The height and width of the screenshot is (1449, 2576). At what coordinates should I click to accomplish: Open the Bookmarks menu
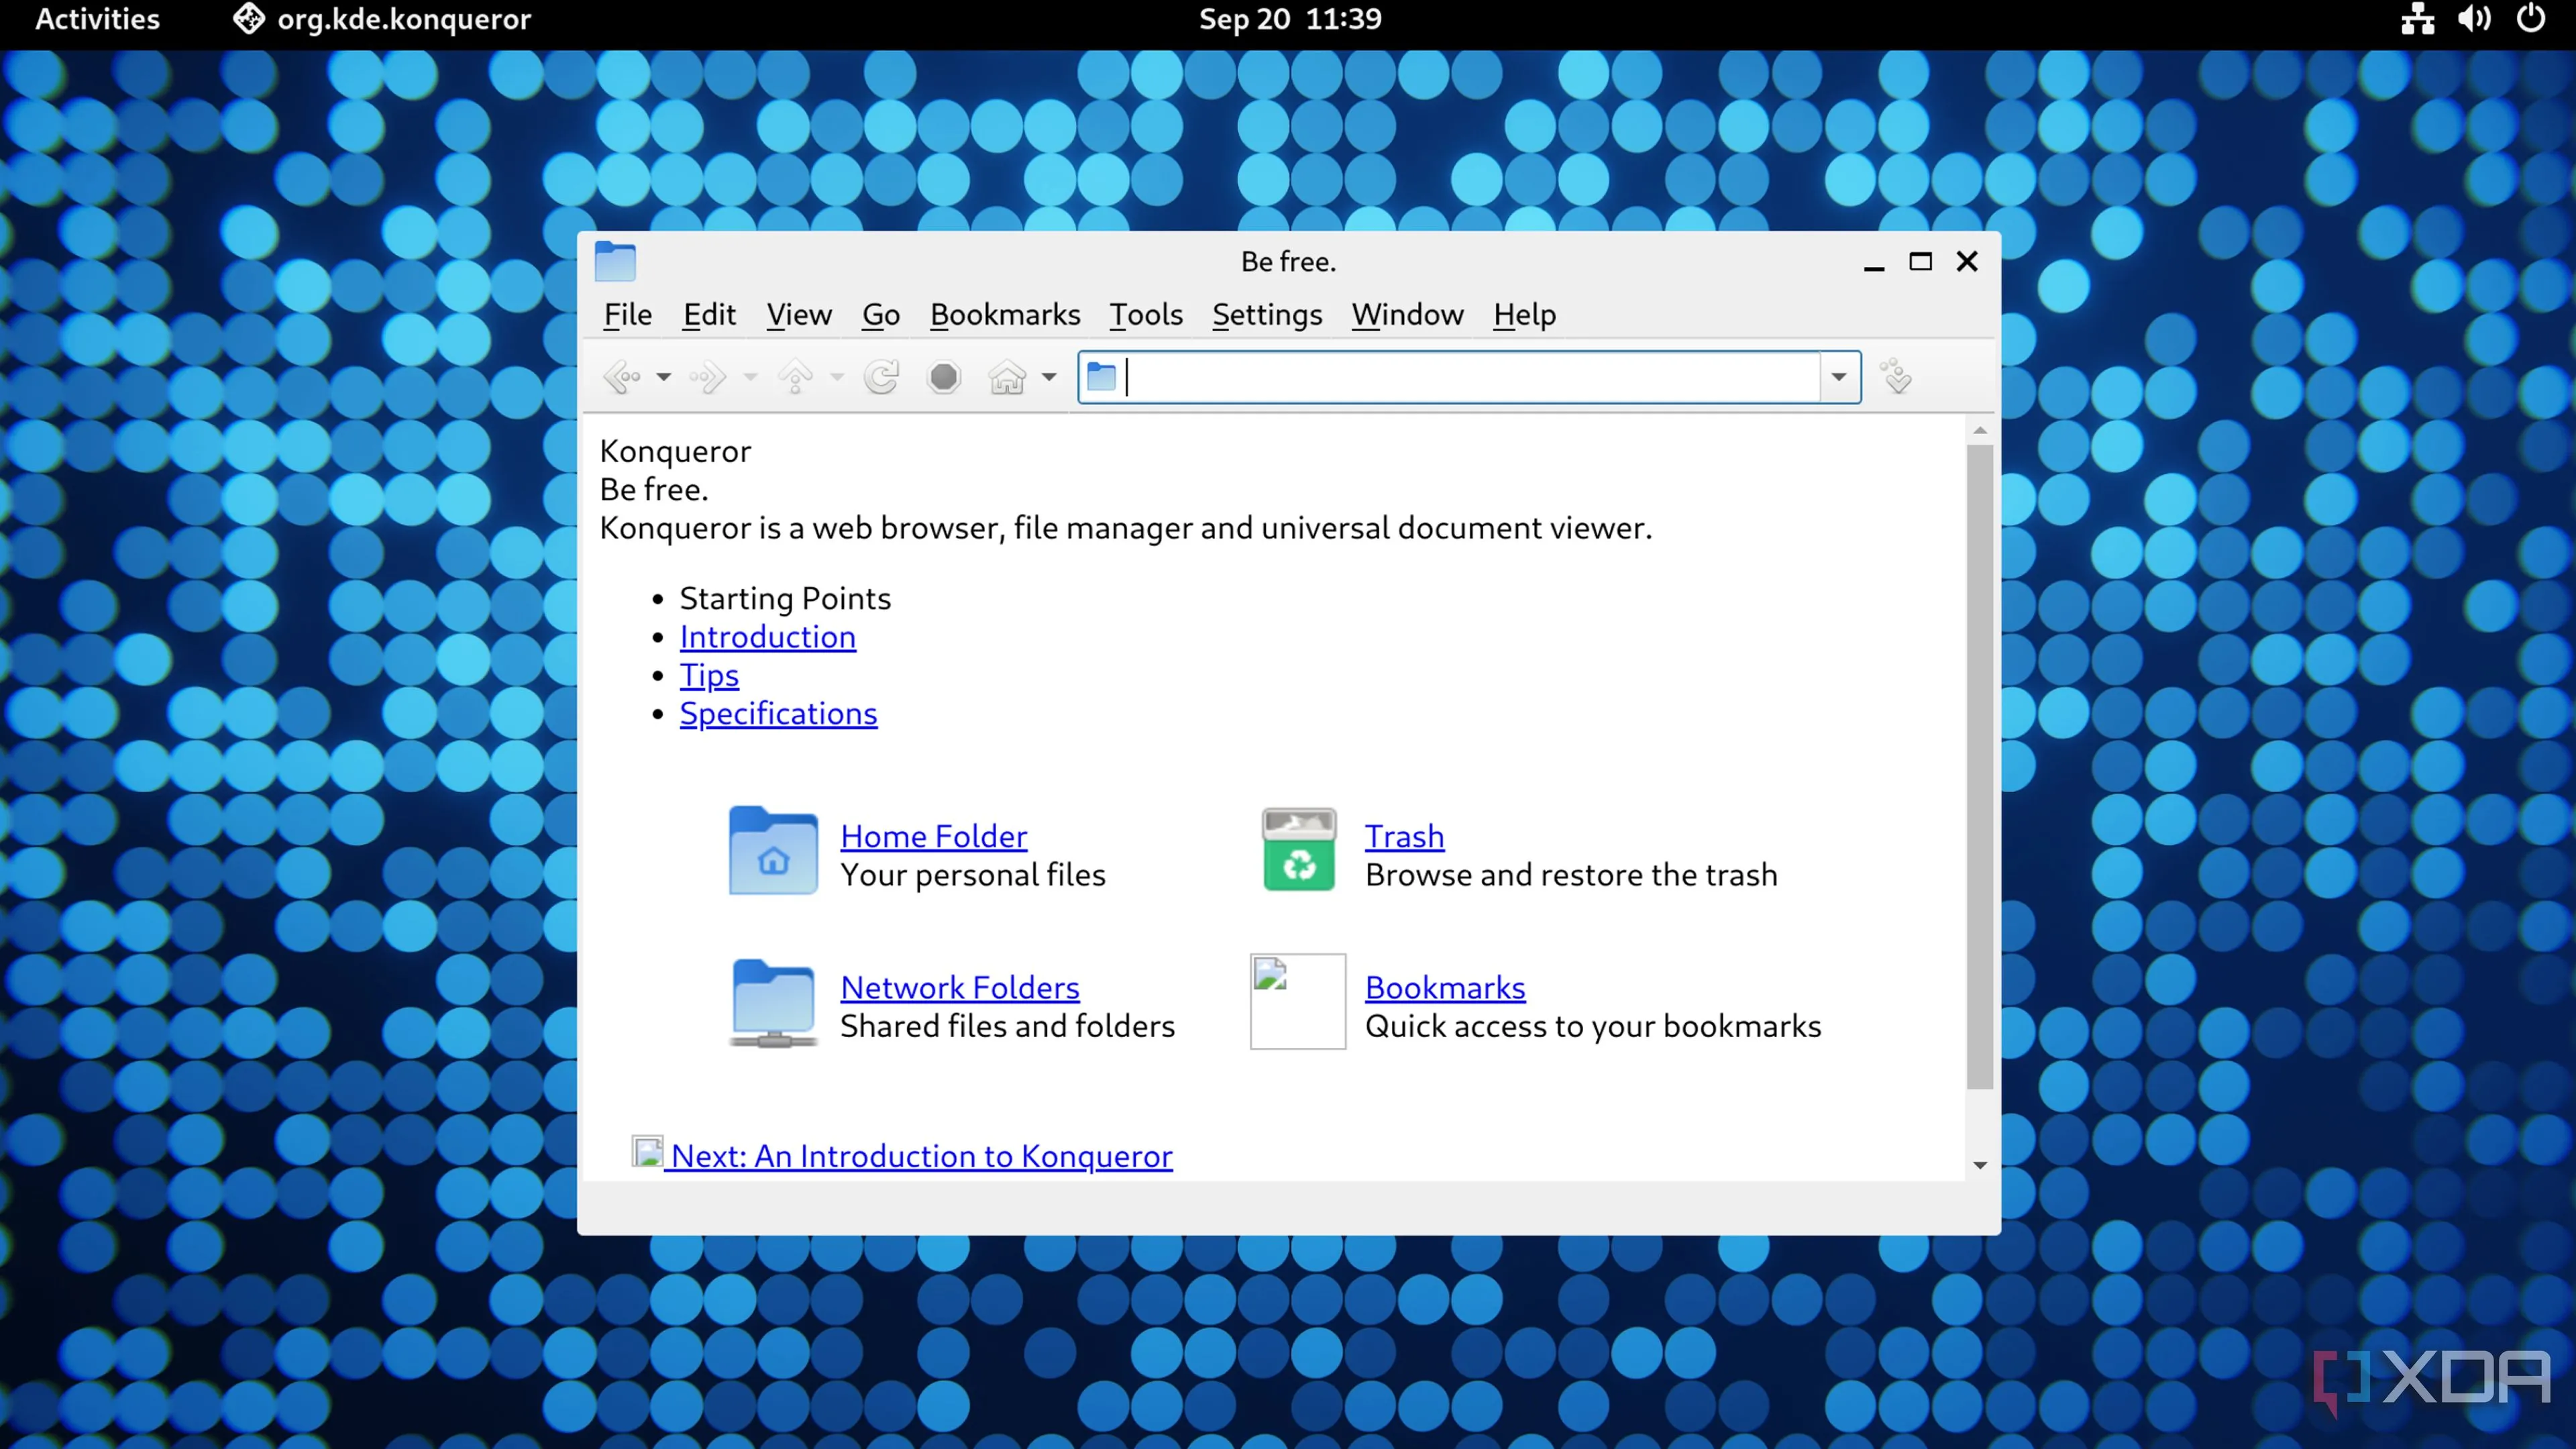coord(1004,315)
